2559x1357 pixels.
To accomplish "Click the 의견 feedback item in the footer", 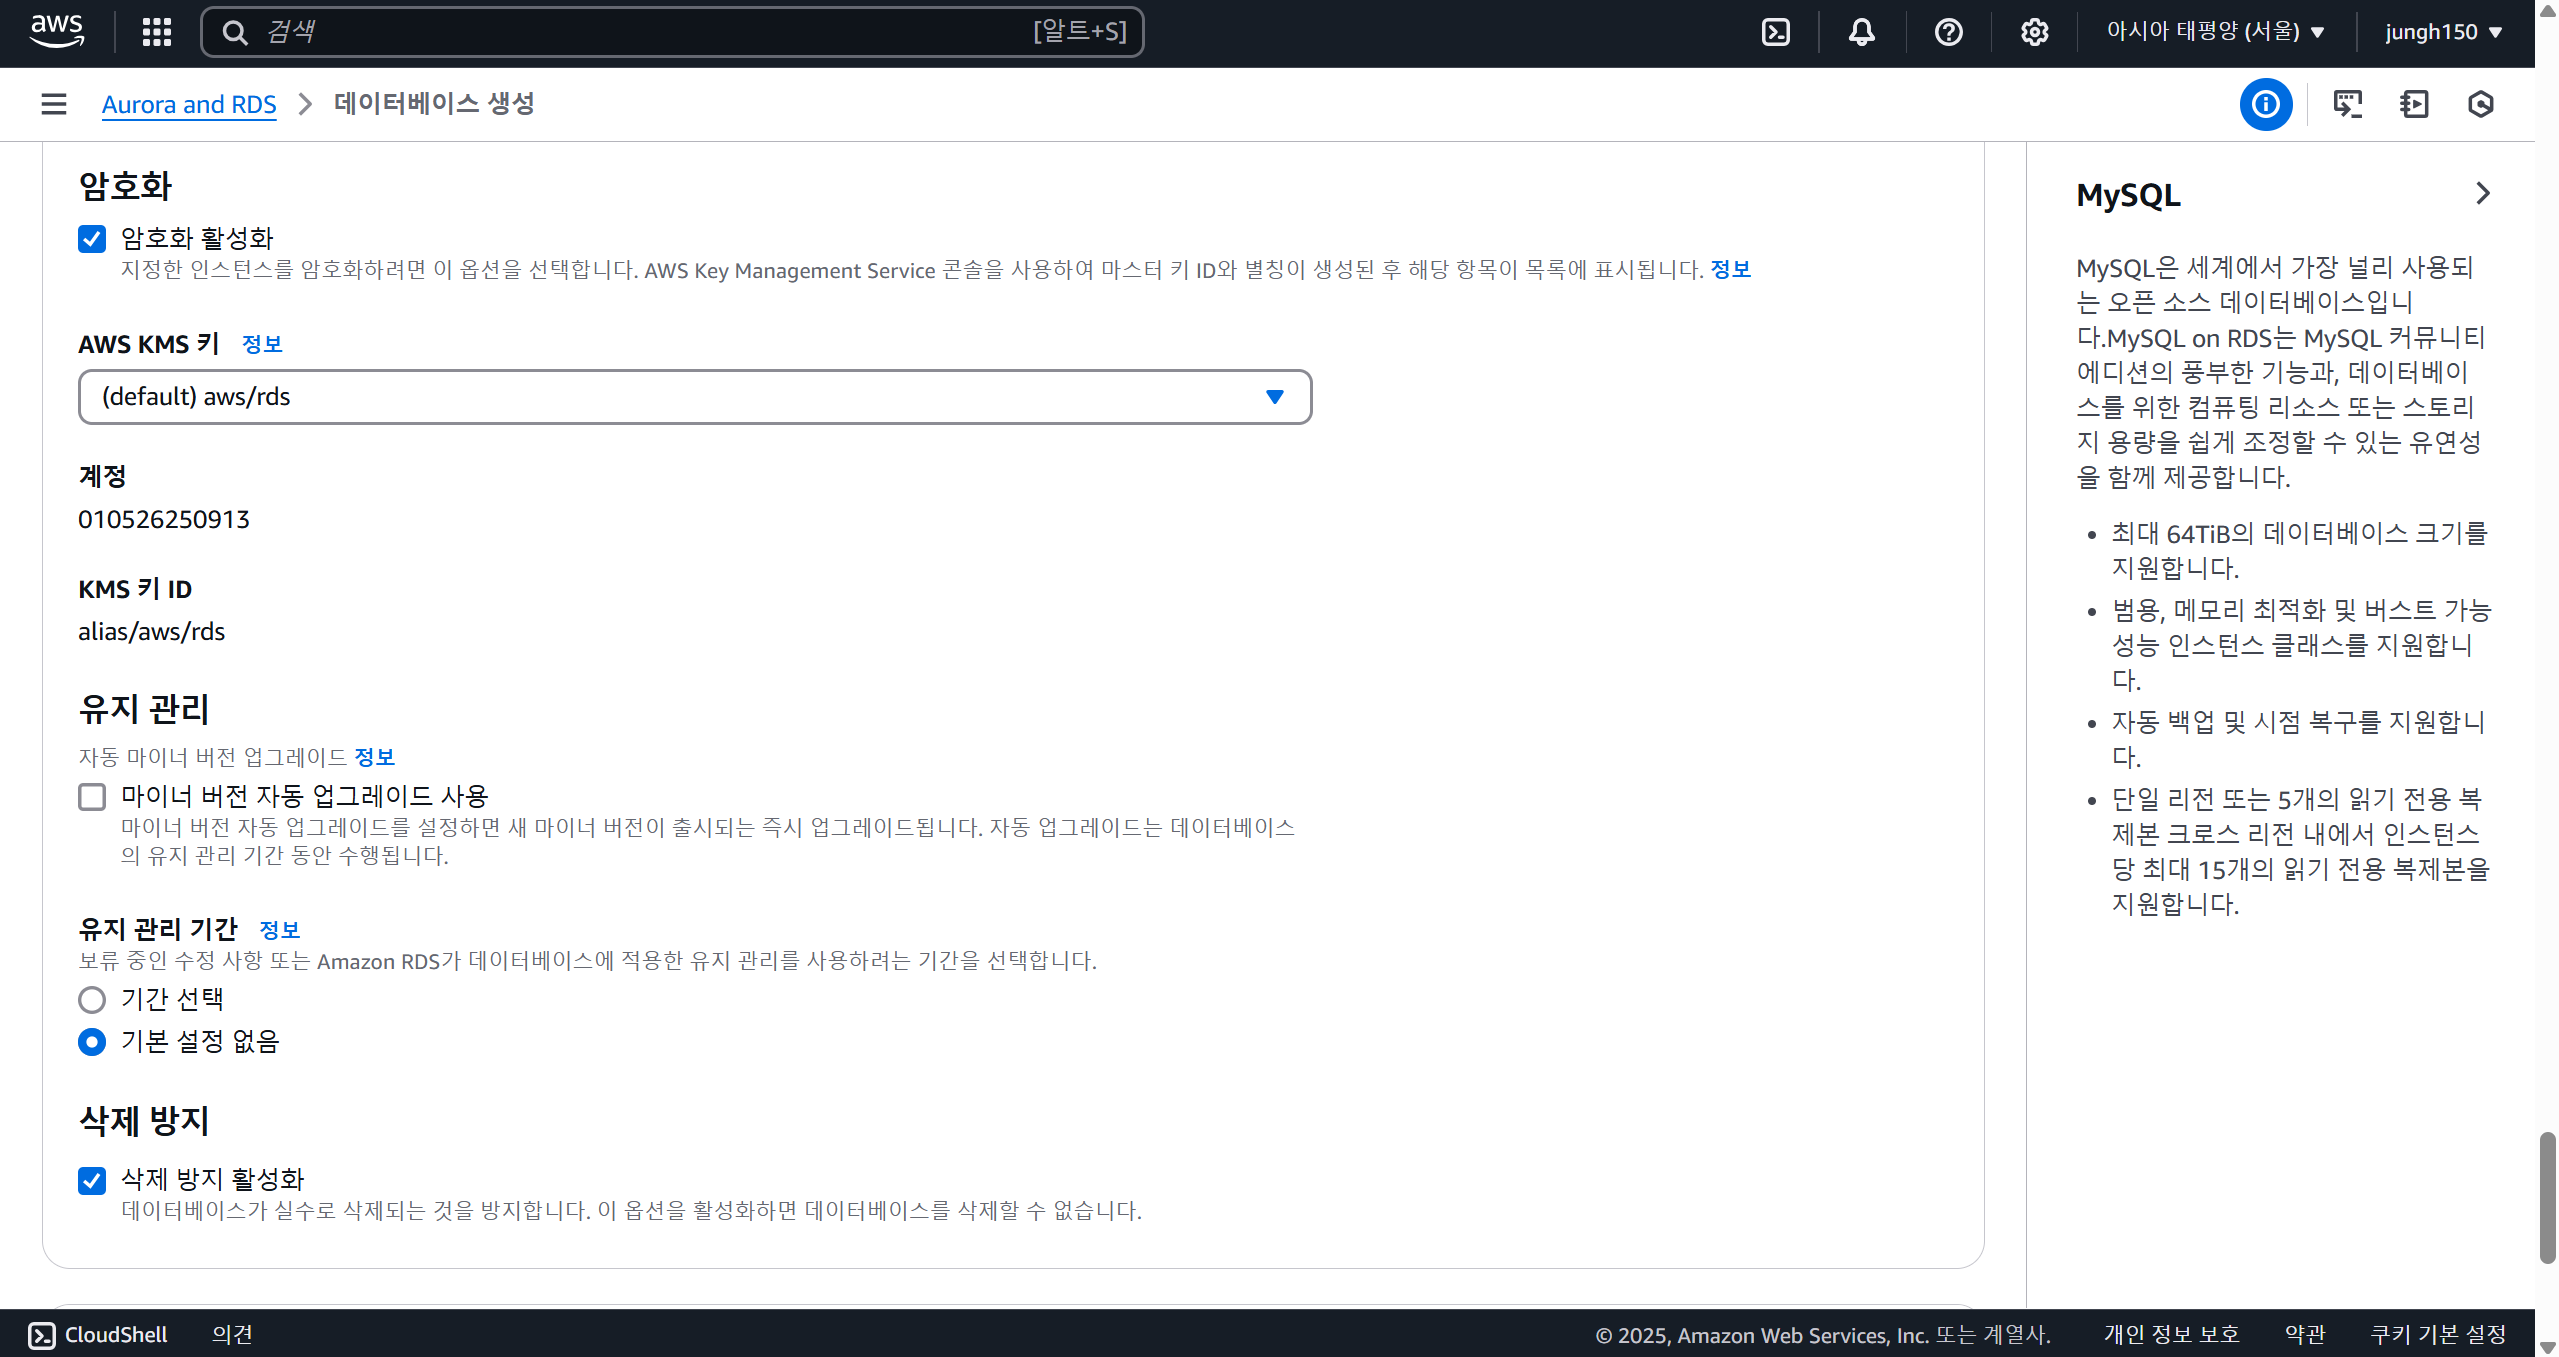I will click(x=232, y=1334).
